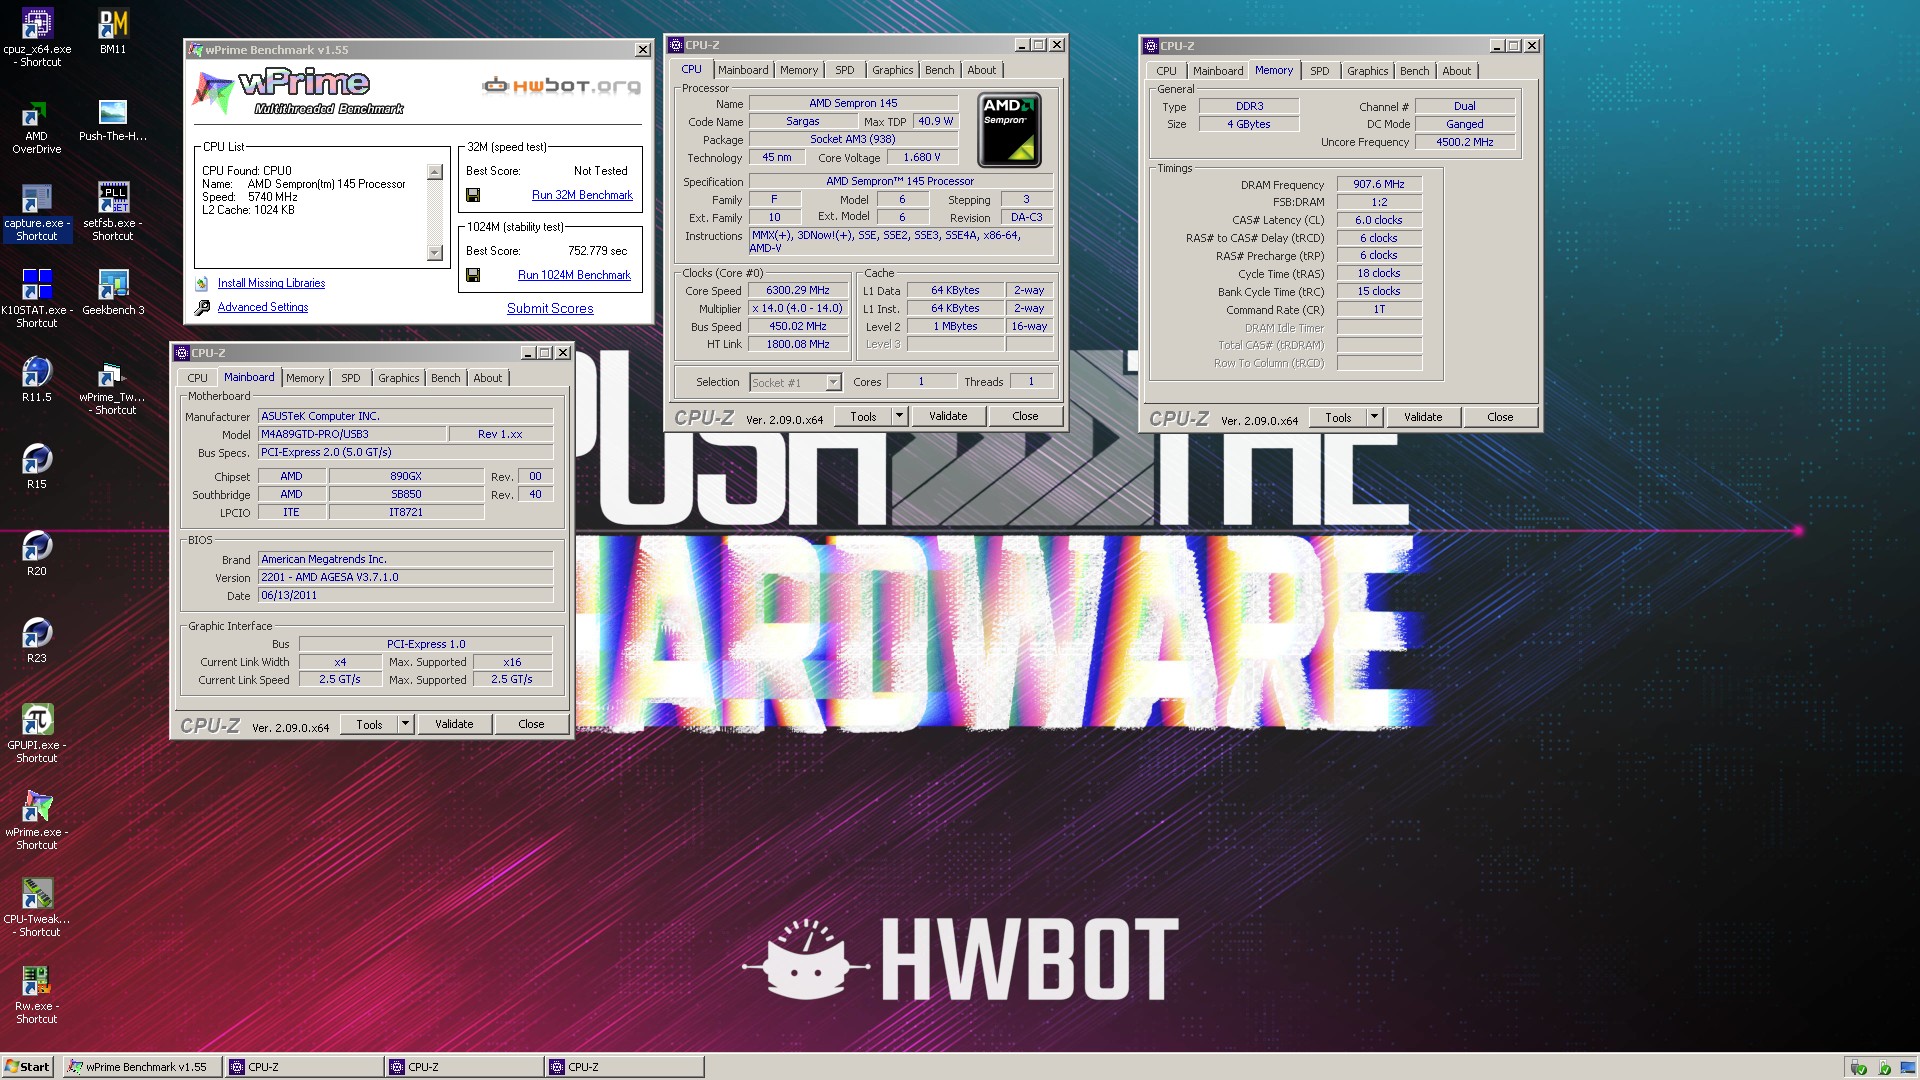
Task: Run the 1024M Benchmark link
Action: (574, 275)
